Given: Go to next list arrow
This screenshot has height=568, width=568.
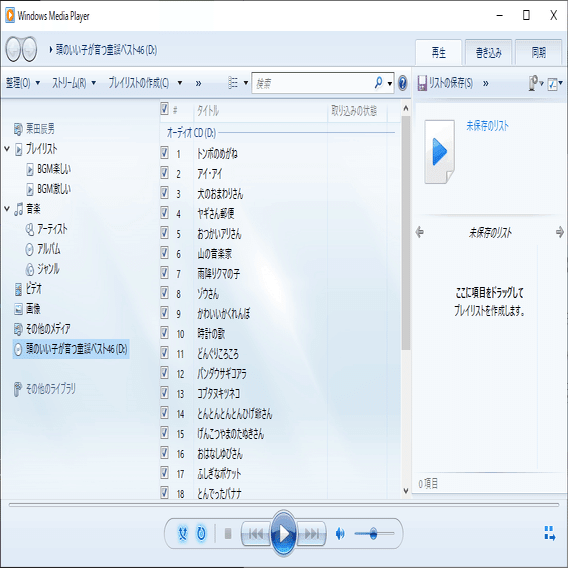Looking at the screenshot, I should [560, 232].
